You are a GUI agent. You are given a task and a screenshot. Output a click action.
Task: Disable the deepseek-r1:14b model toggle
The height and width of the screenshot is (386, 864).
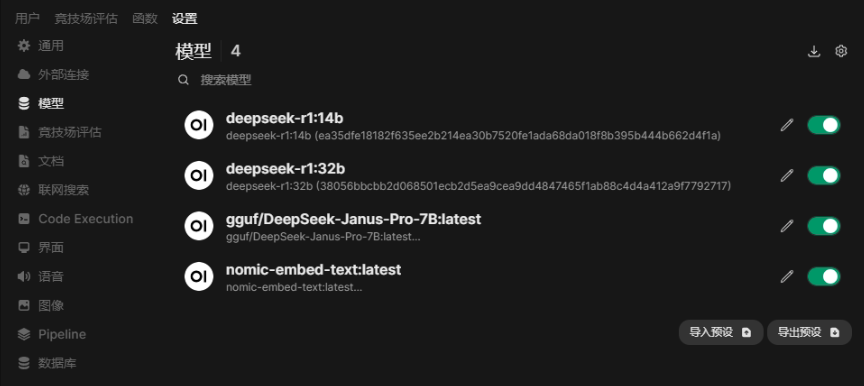click(x=824, y=125)
